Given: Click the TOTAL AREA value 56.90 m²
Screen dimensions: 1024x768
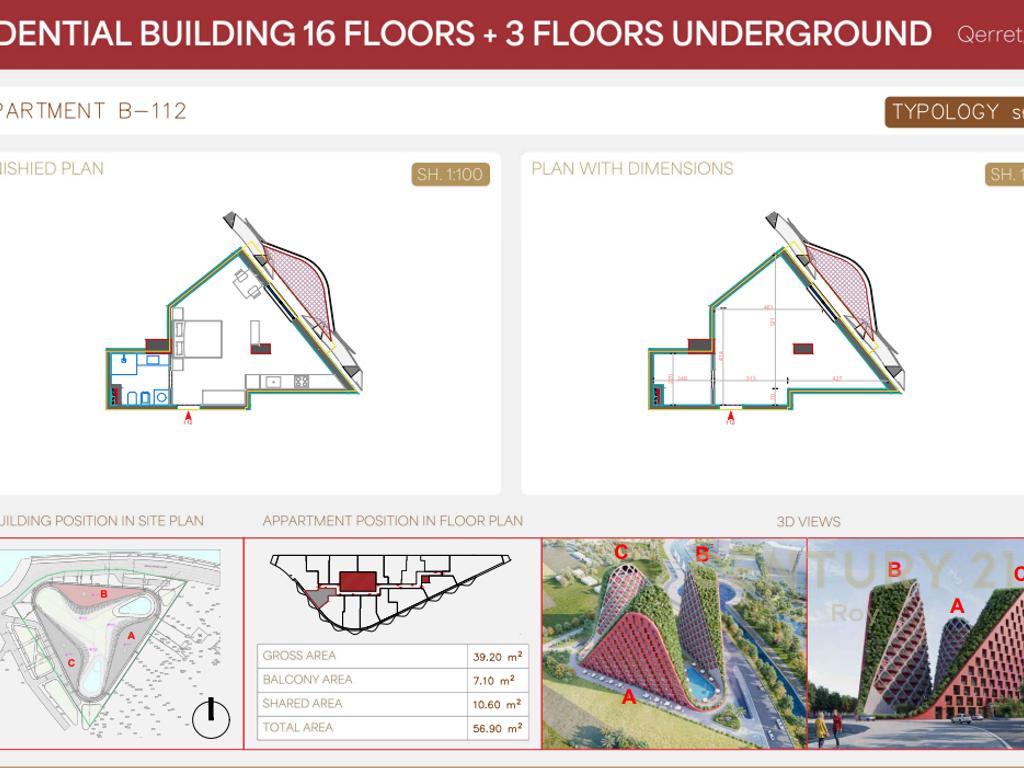Looking at the screenshot, I should pyautogui.click(x=498, y=728).
